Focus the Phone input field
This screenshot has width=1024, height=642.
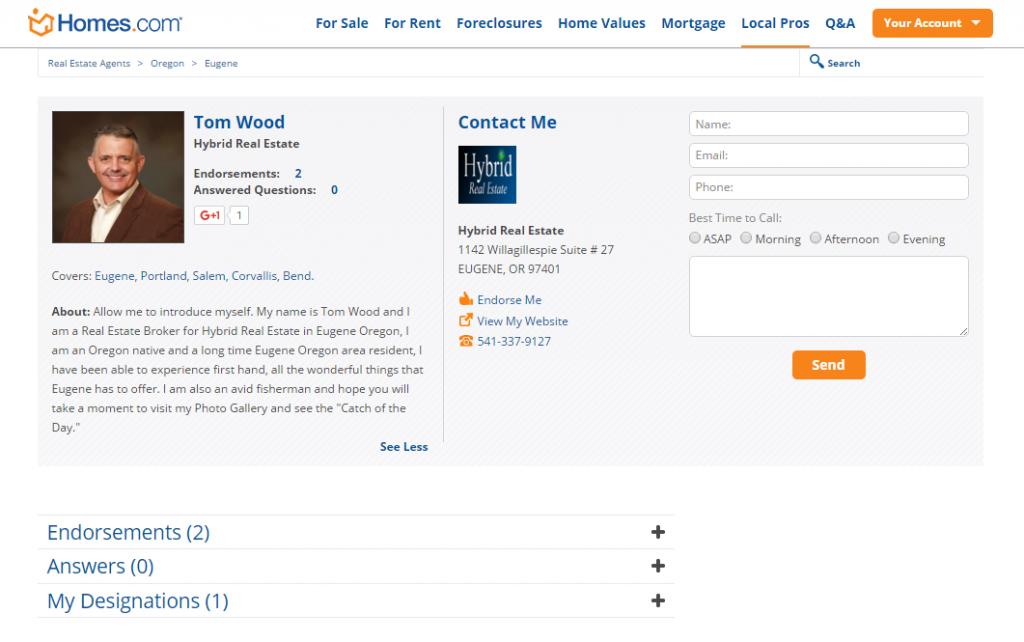click(x=829, y=187)
